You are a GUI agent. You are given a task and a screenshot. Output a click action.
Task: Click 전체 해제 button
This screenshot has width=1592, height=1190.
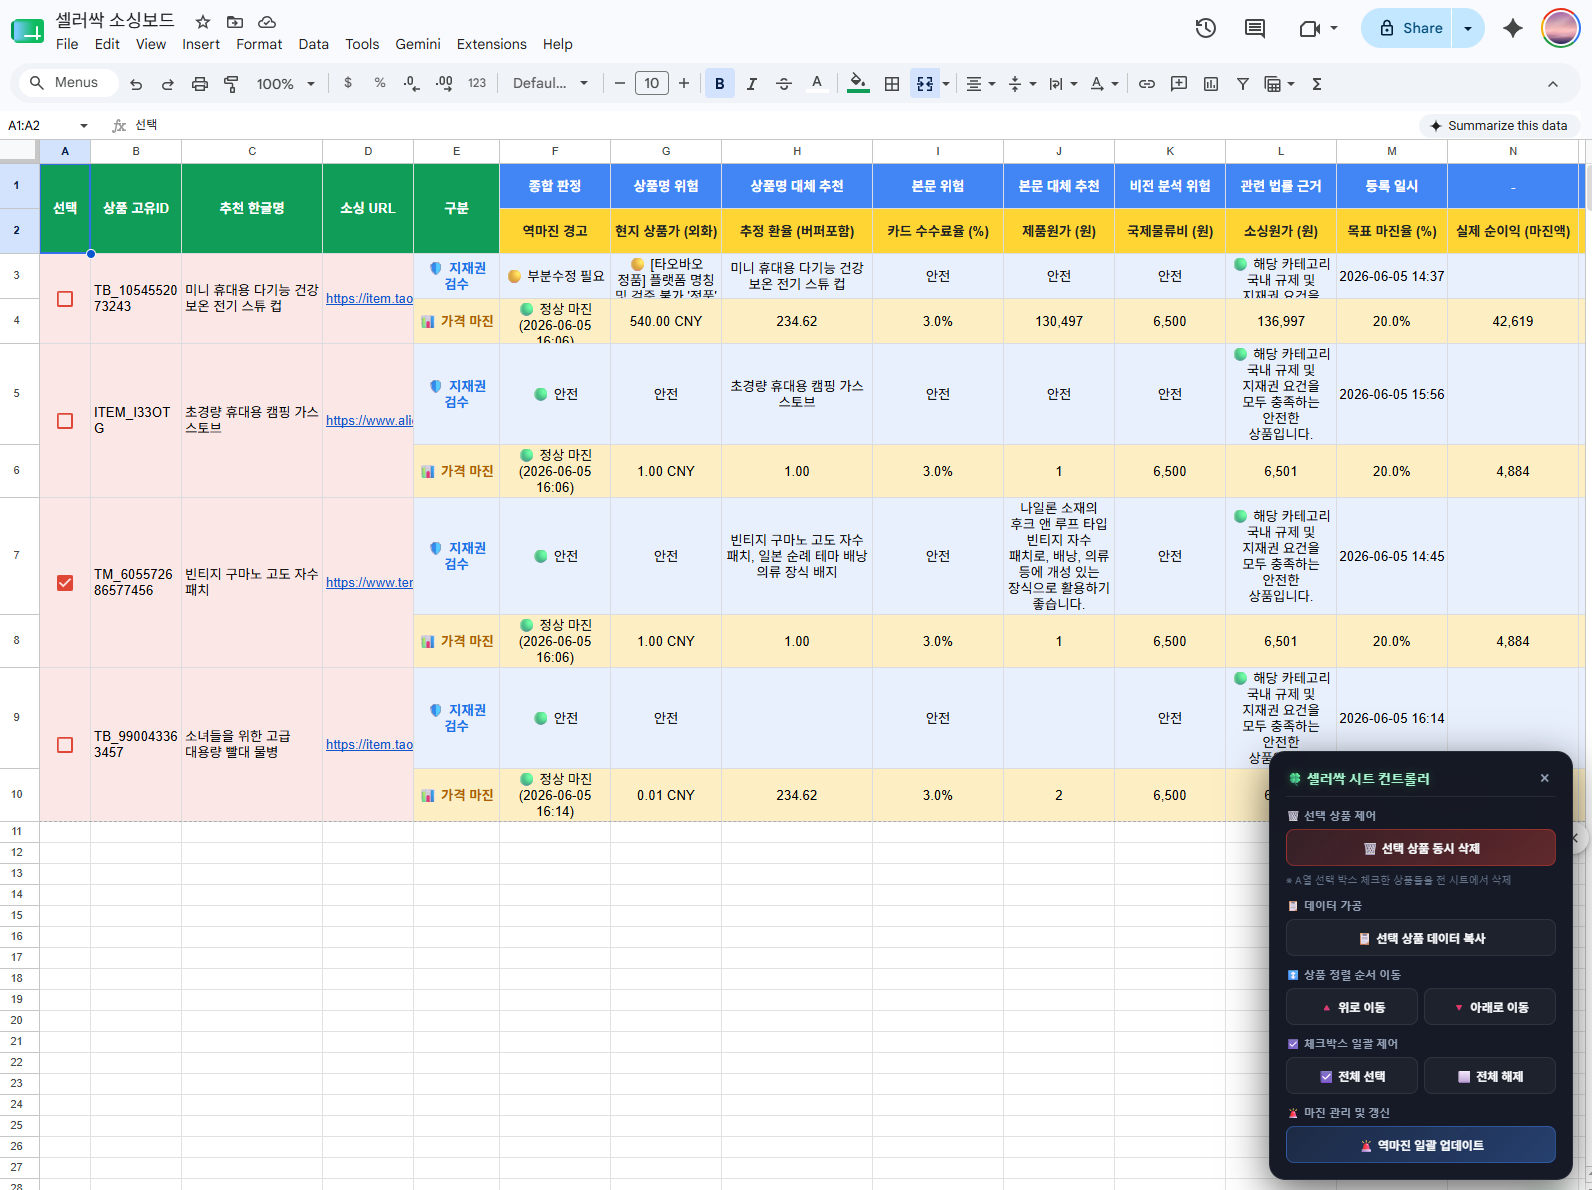click(x=1489, y=1076)
